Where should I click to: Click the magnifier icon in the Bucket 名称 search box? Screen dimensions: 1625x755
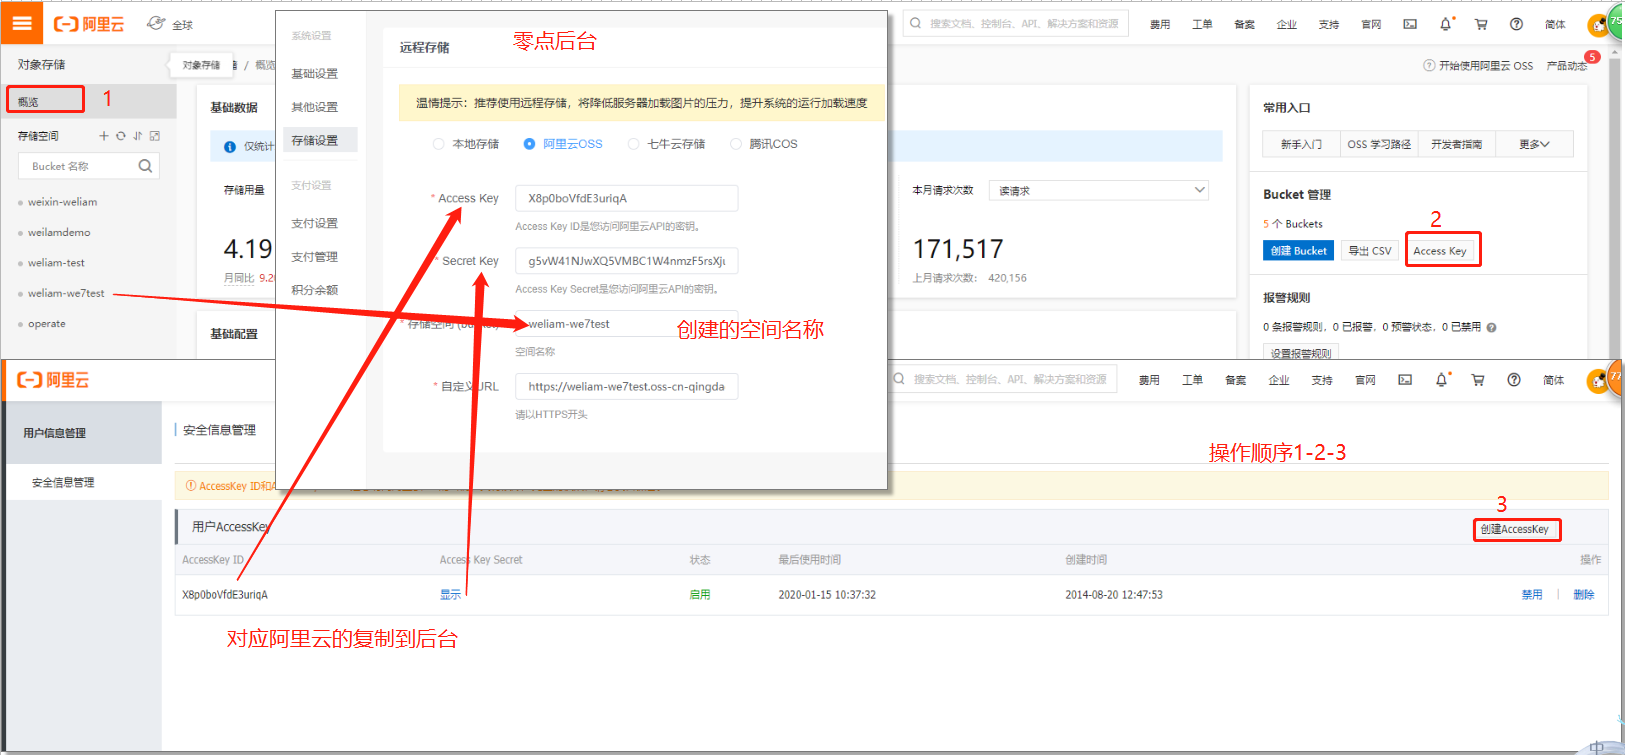145,166
